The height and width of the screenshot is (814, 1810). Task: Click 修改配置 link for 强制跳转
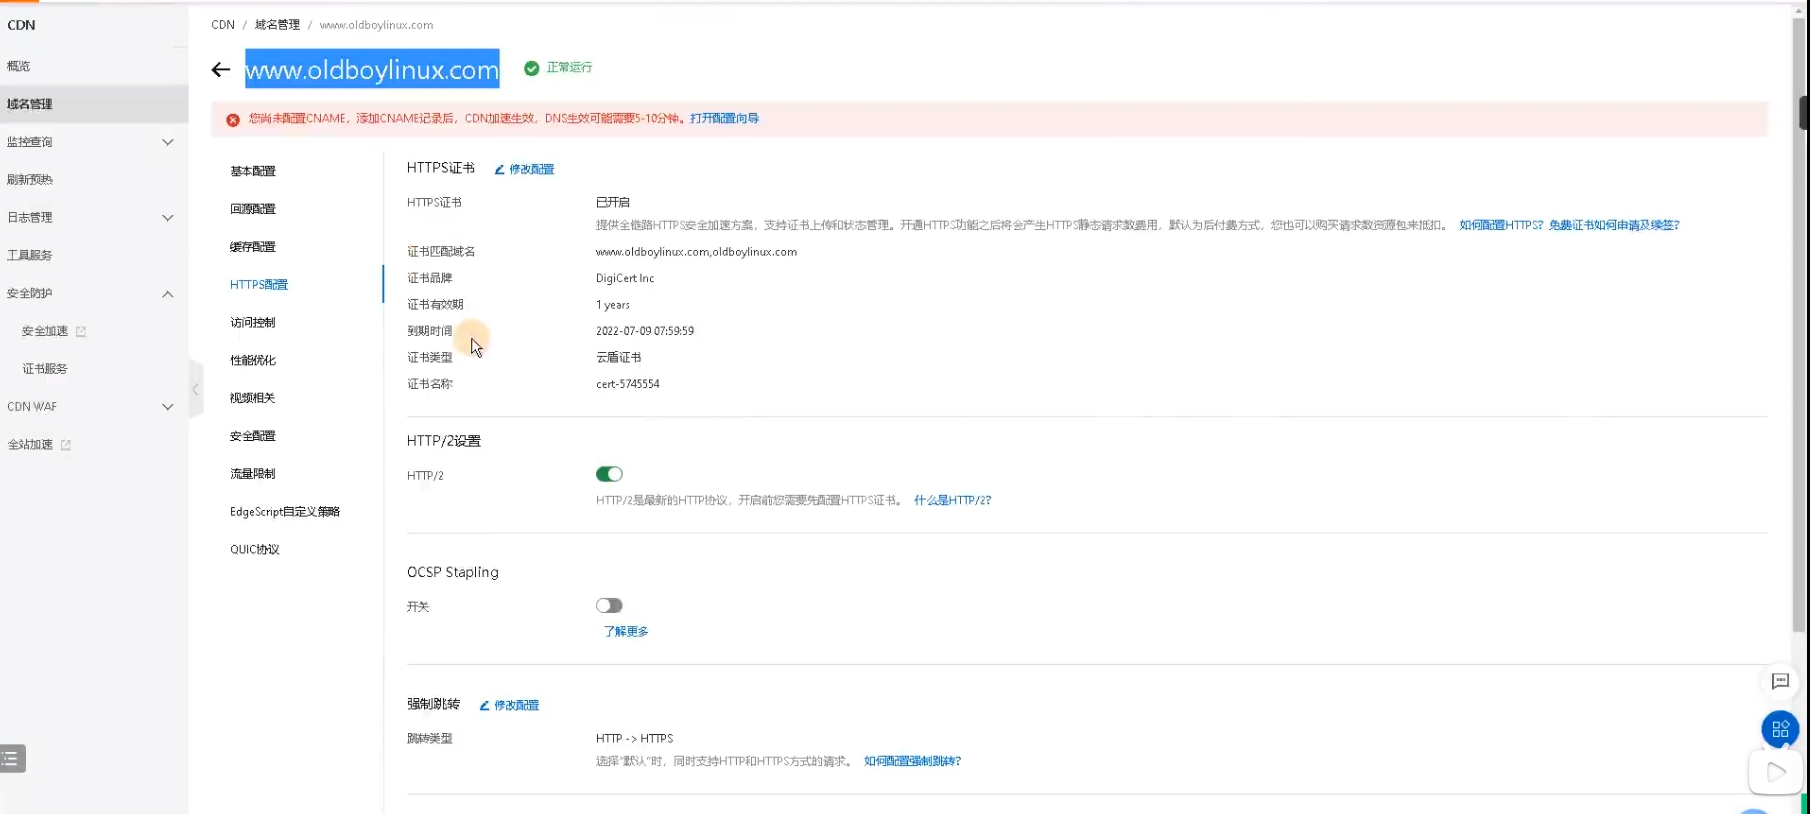point(516,706)
